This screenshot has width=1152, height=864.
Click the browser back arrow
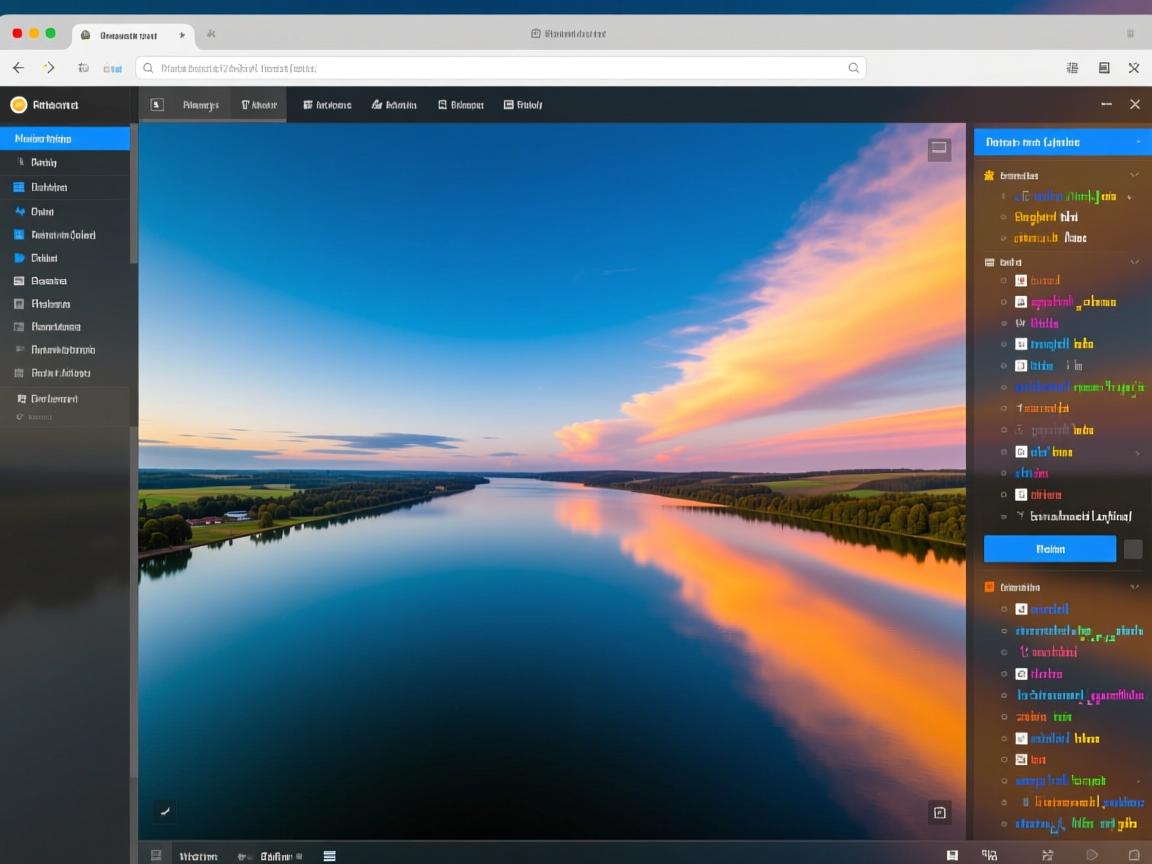(18, 68)
